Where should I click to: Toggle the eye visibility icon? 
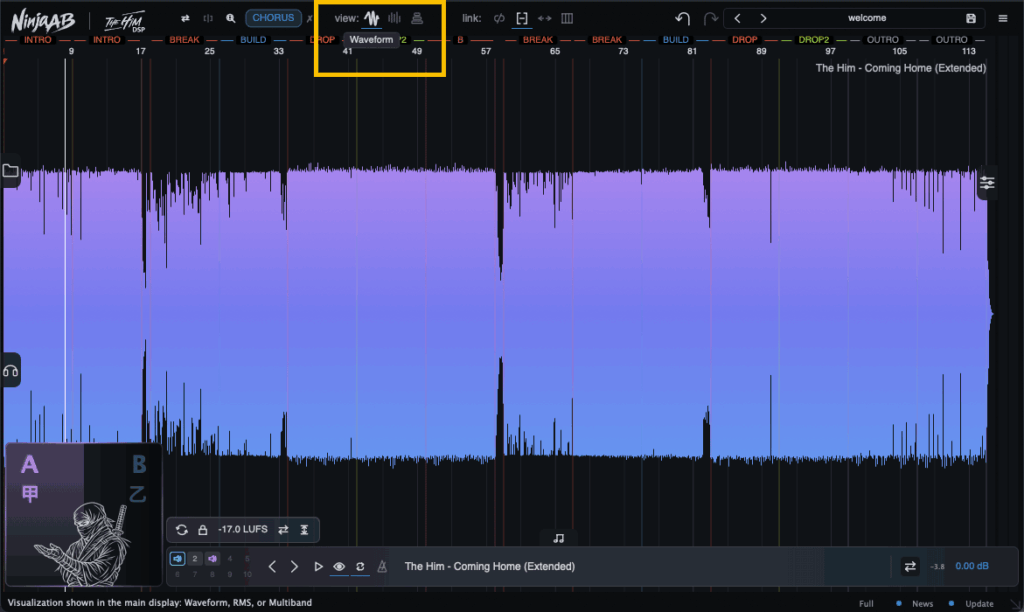339,566
